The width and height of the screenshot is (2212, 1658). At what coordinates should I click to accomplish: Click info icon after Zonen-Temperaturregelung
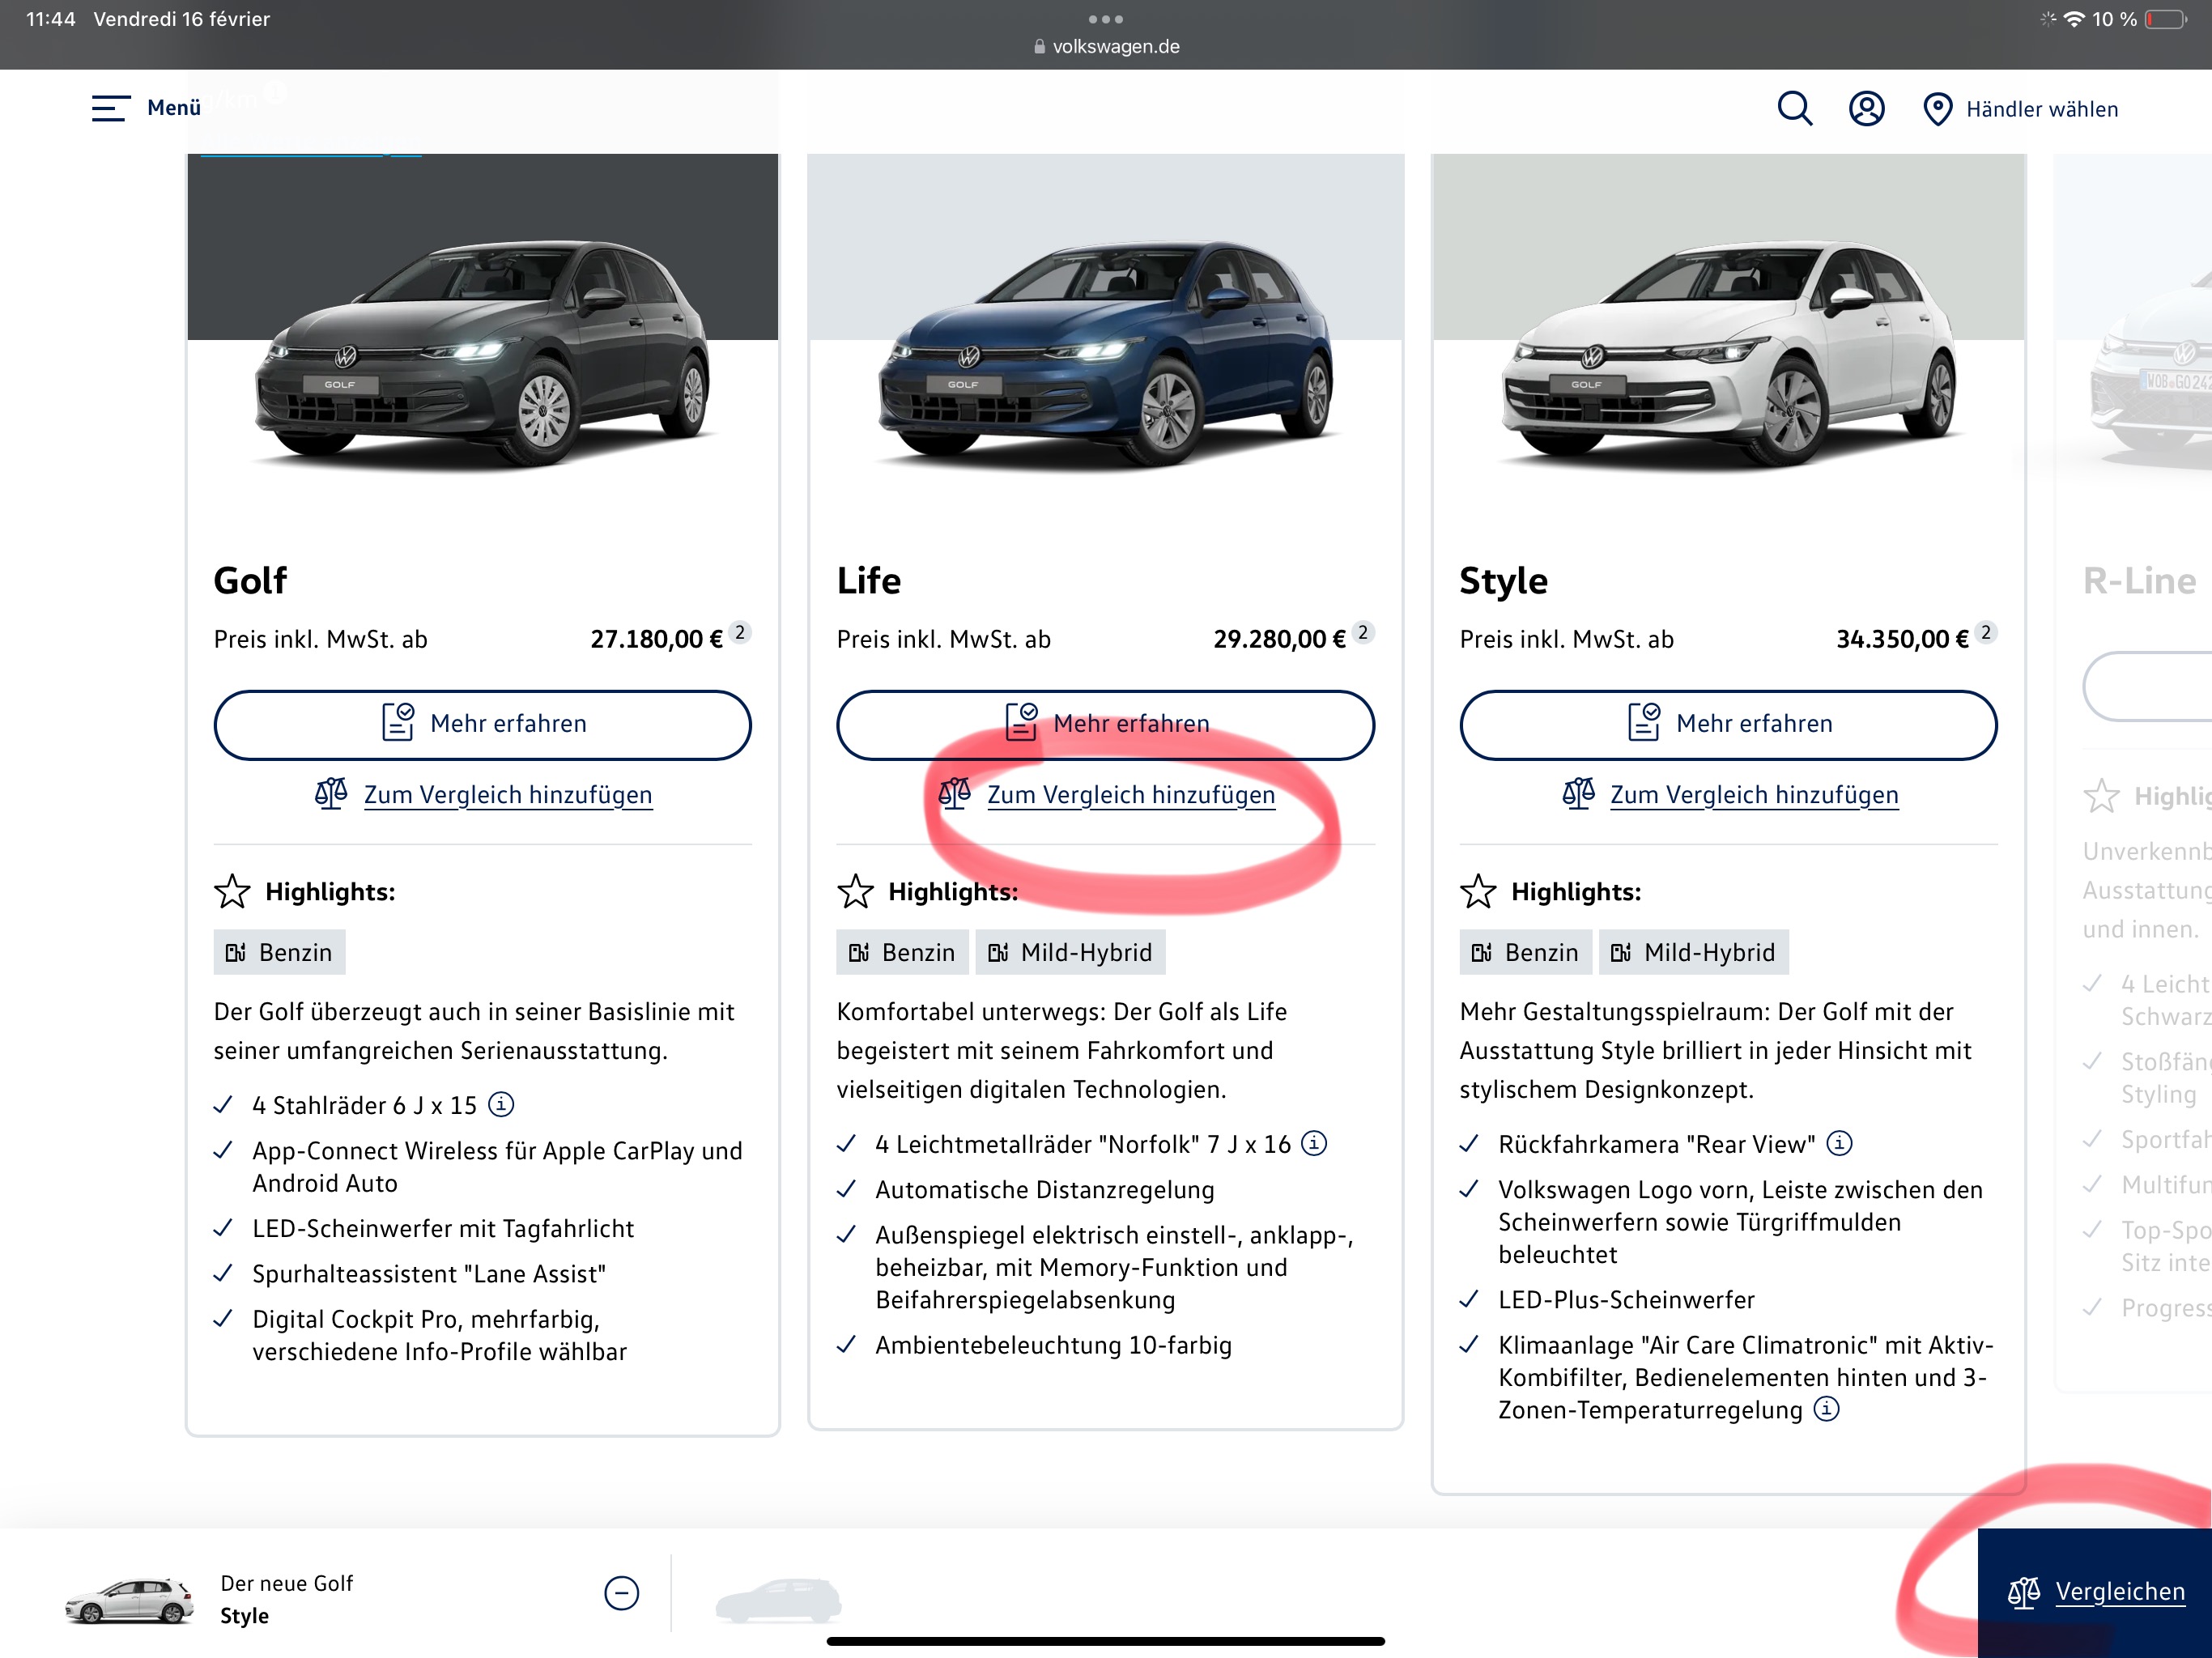[1826, 1409]
